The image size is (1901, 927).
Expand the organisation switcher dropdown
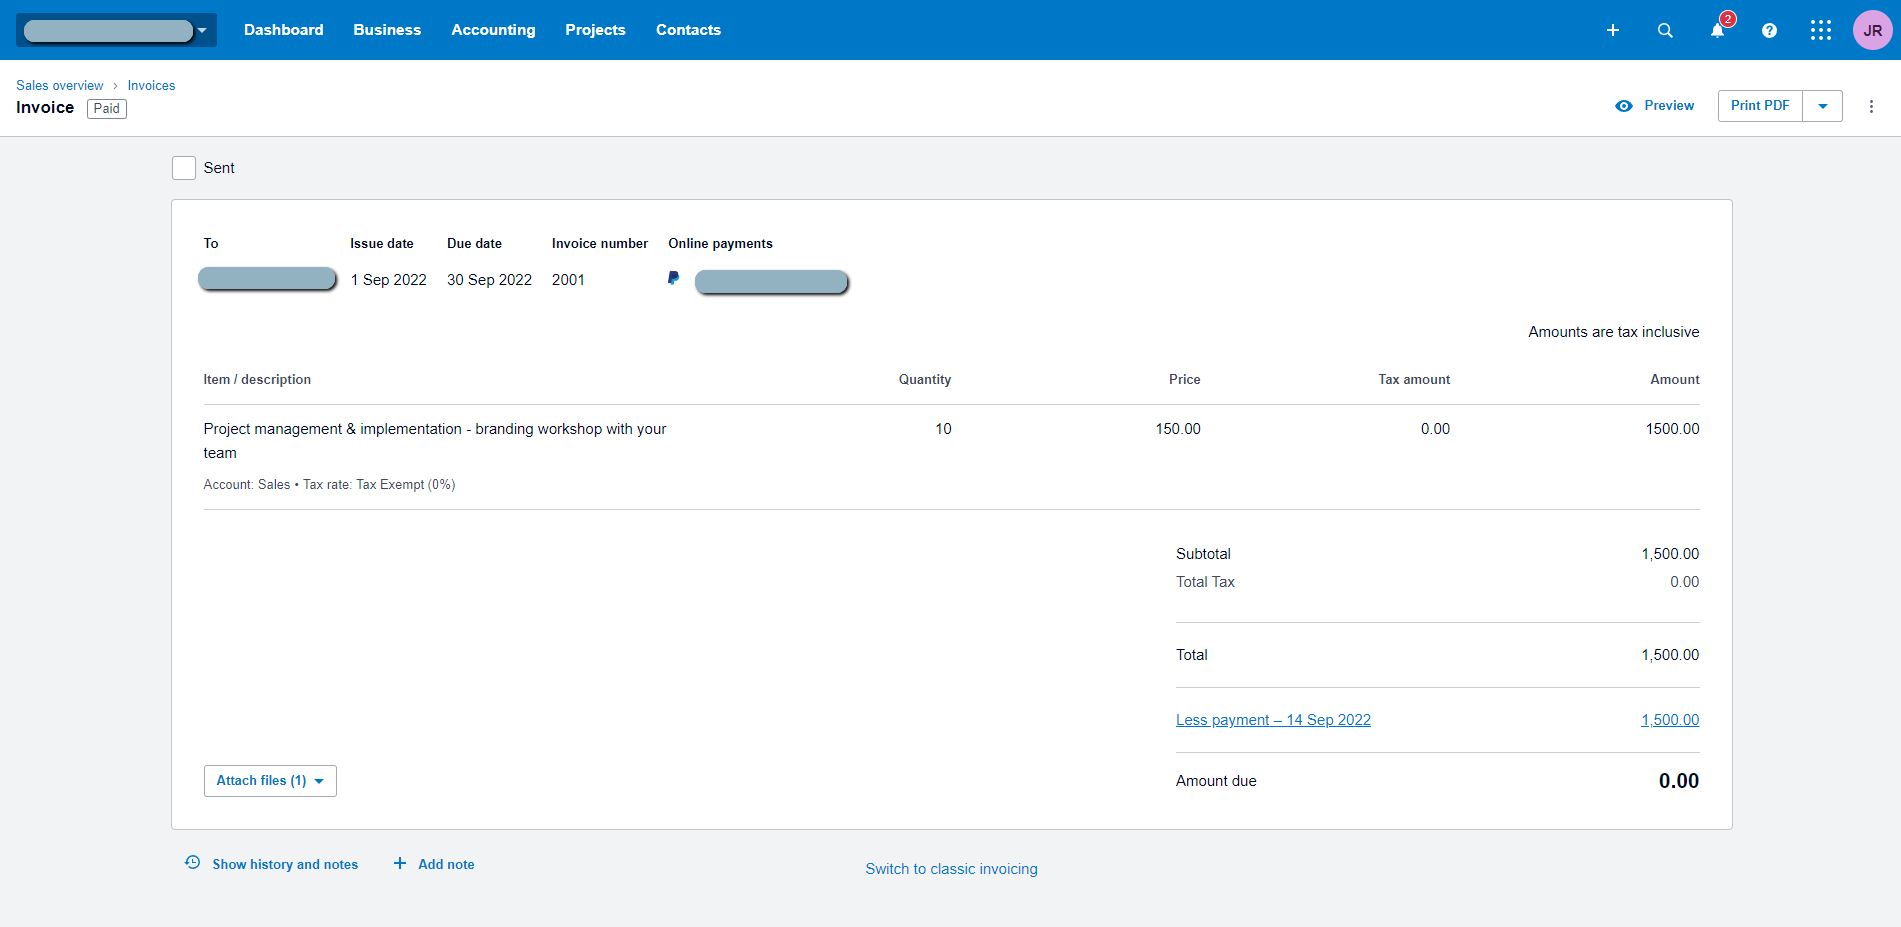(117, 30)
